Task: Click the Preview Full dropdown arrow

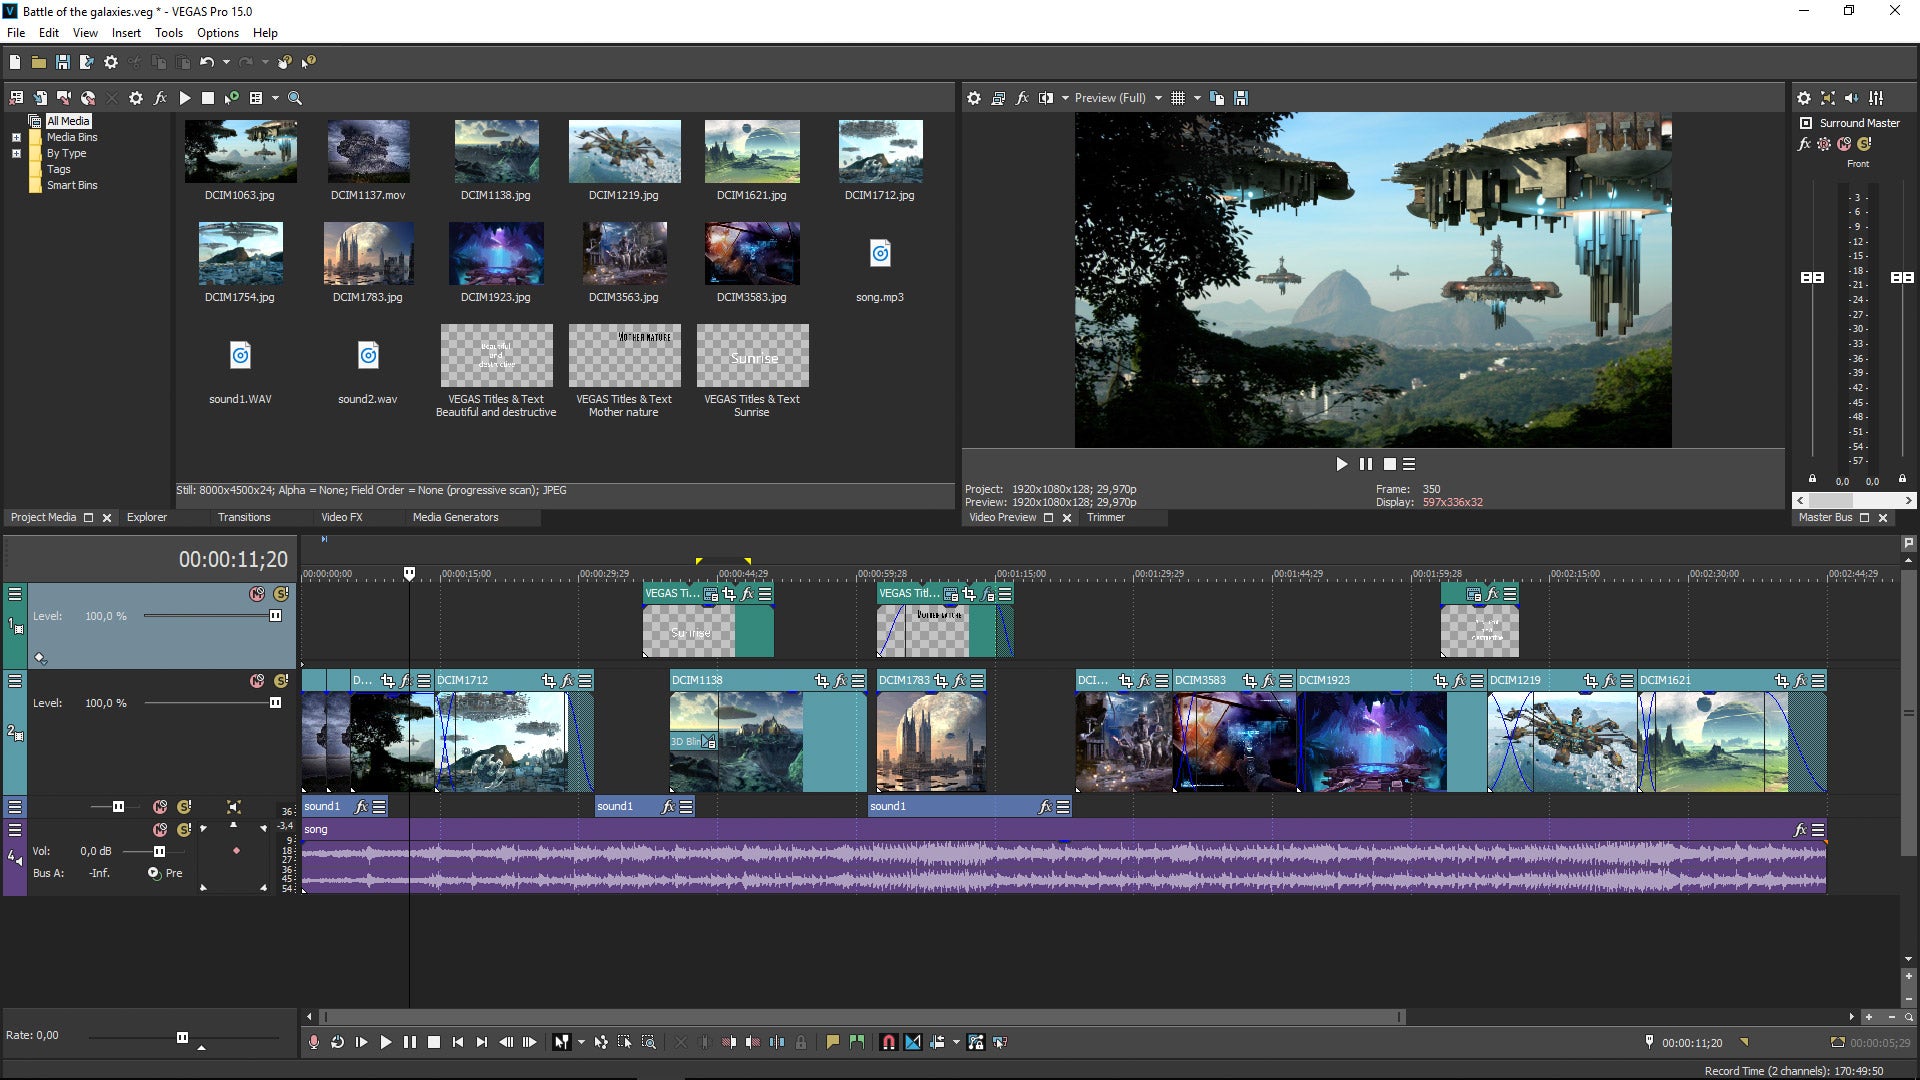Action: point(1158,98)
